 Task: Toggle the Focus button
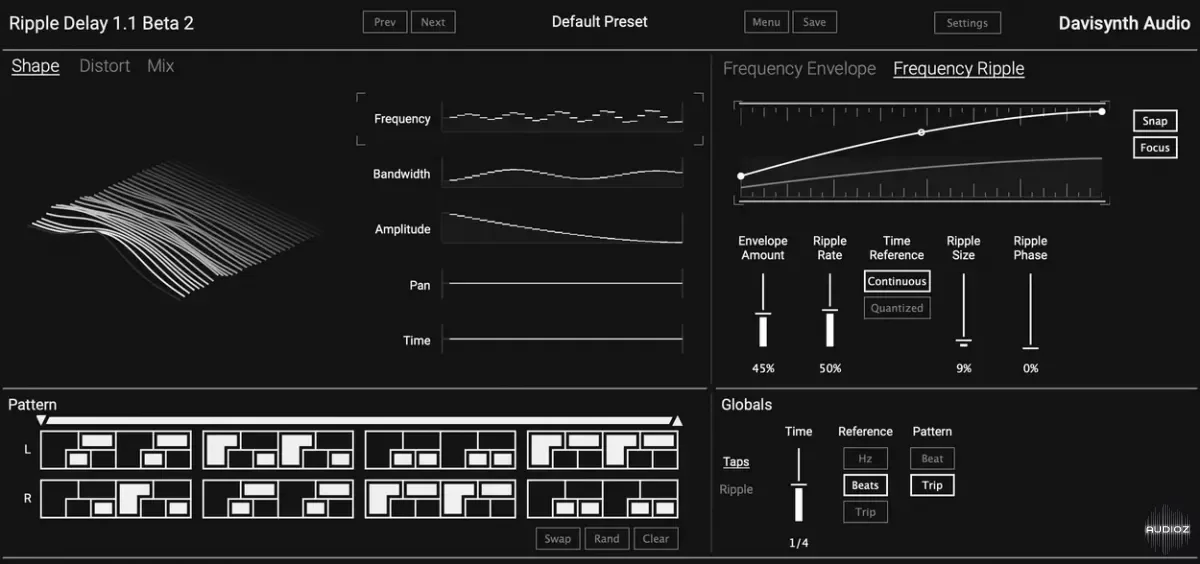(1155, 147)
